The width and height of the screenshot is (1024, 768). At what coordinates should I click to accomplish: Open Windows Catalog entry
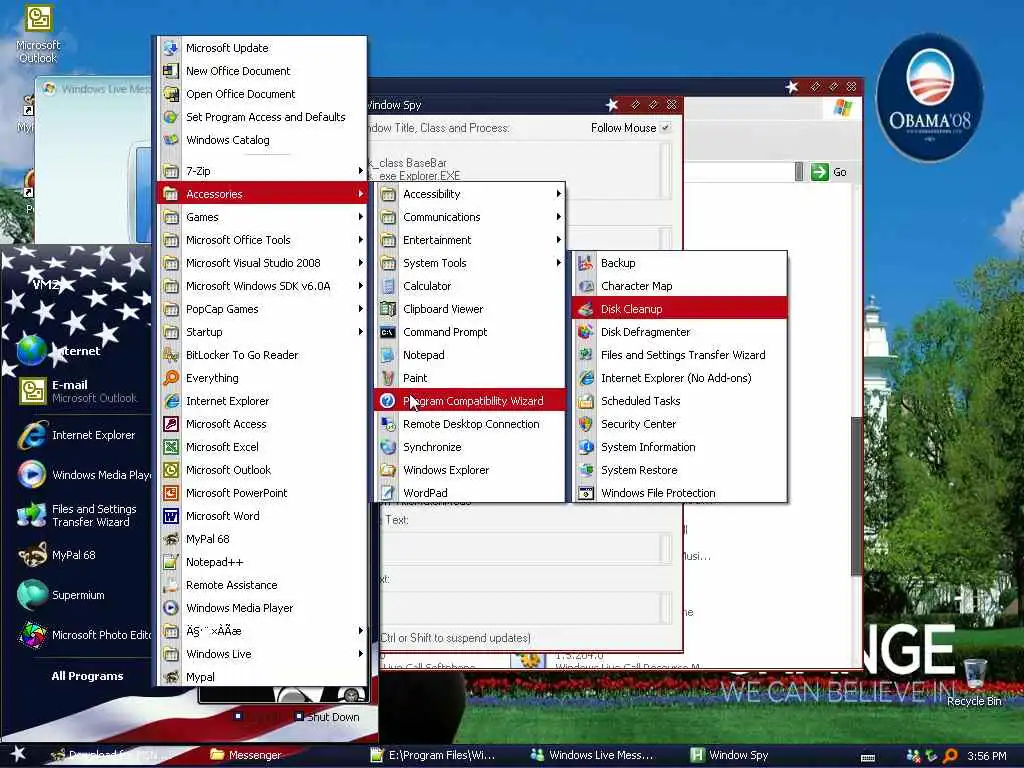point(264,140)
